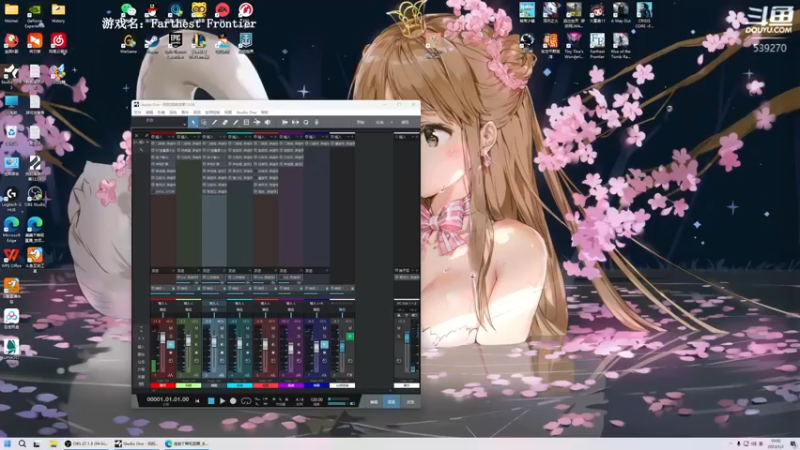Toggle the Loop button in transport
The width and height of the screenshot is (800, 450).
click(x=246, y=401)
